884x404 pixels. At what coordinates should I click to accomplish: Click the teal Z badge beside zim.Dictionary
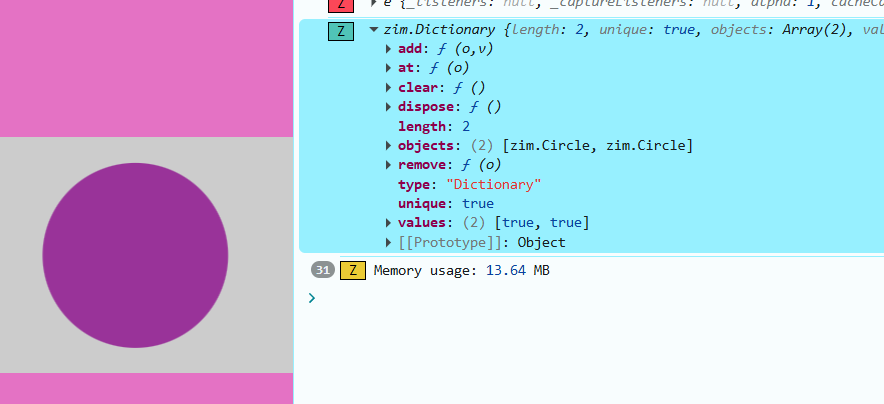click(341, 31)
